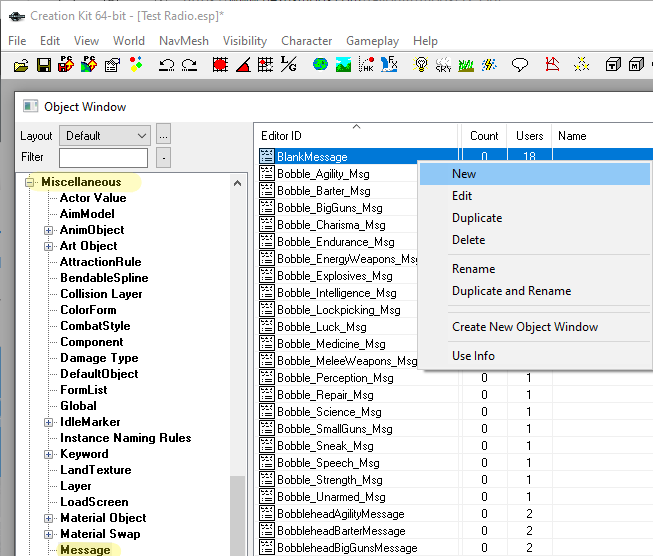Click the category tree scrollbar thumb
The image size is (653, 556).
(237, 516)
